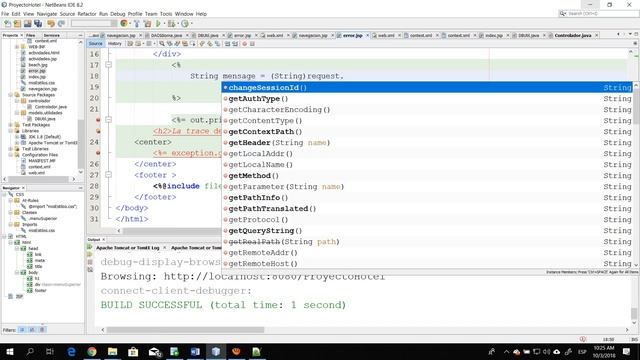Click the Clean and Build icon
This screenshot has height=360, width=640.
pyautogui.click(x=147, y=24)
